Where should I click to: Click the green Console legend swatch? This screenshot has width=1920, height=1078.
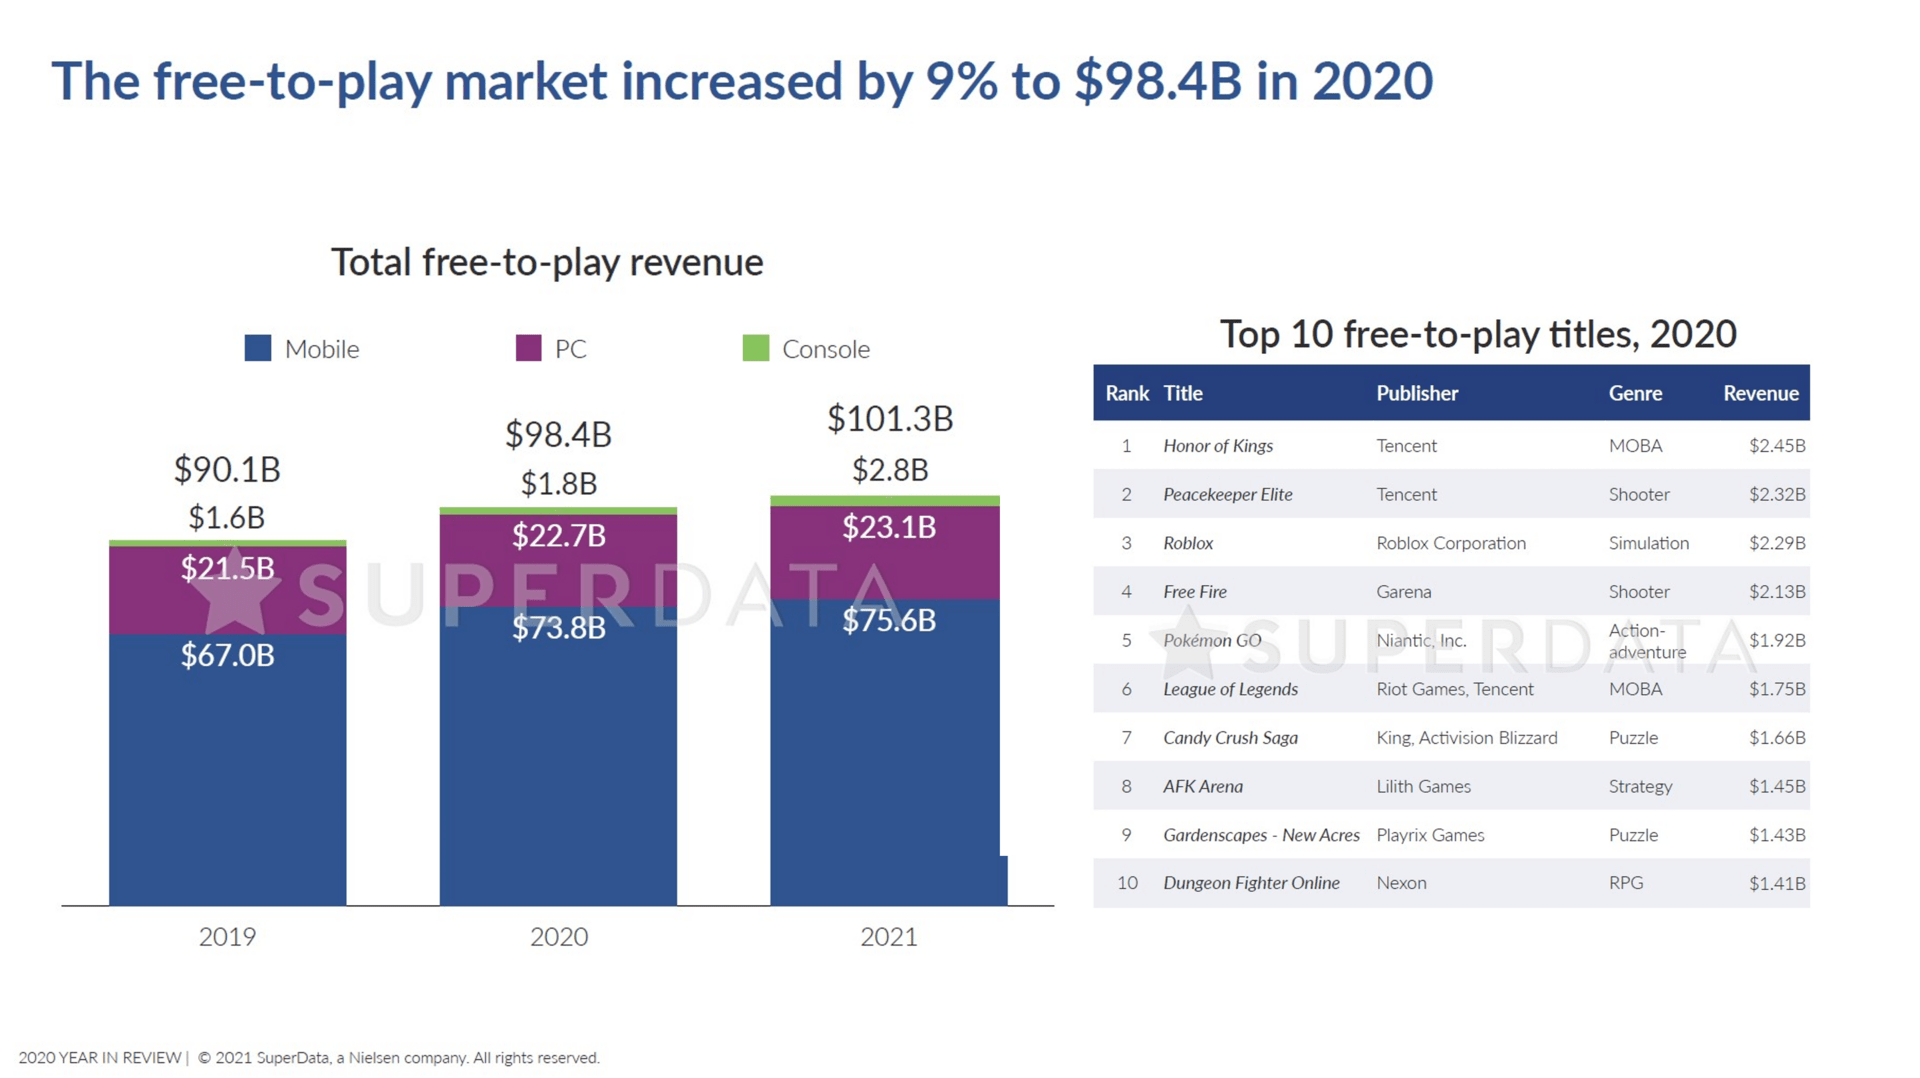click(x=756, y=348)
